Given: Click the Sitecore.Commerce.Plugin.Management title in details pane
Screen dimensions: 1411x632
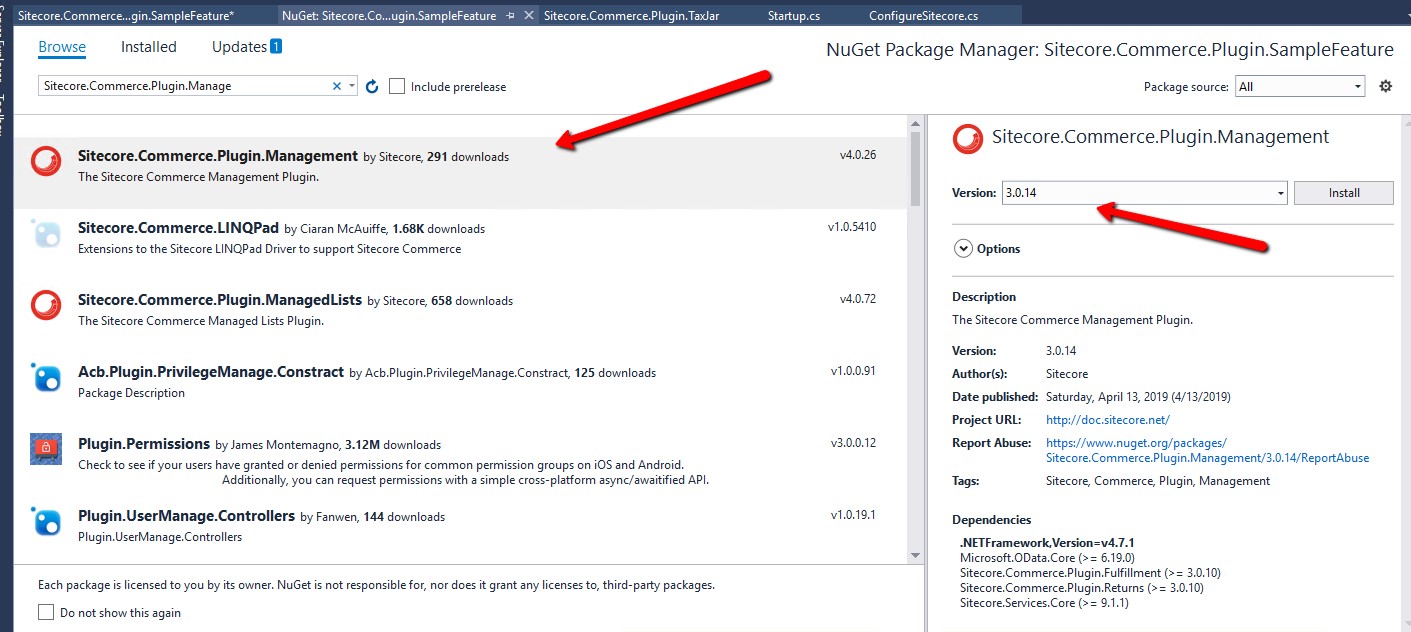Looking at the screenshot, I should point(1161,137).
